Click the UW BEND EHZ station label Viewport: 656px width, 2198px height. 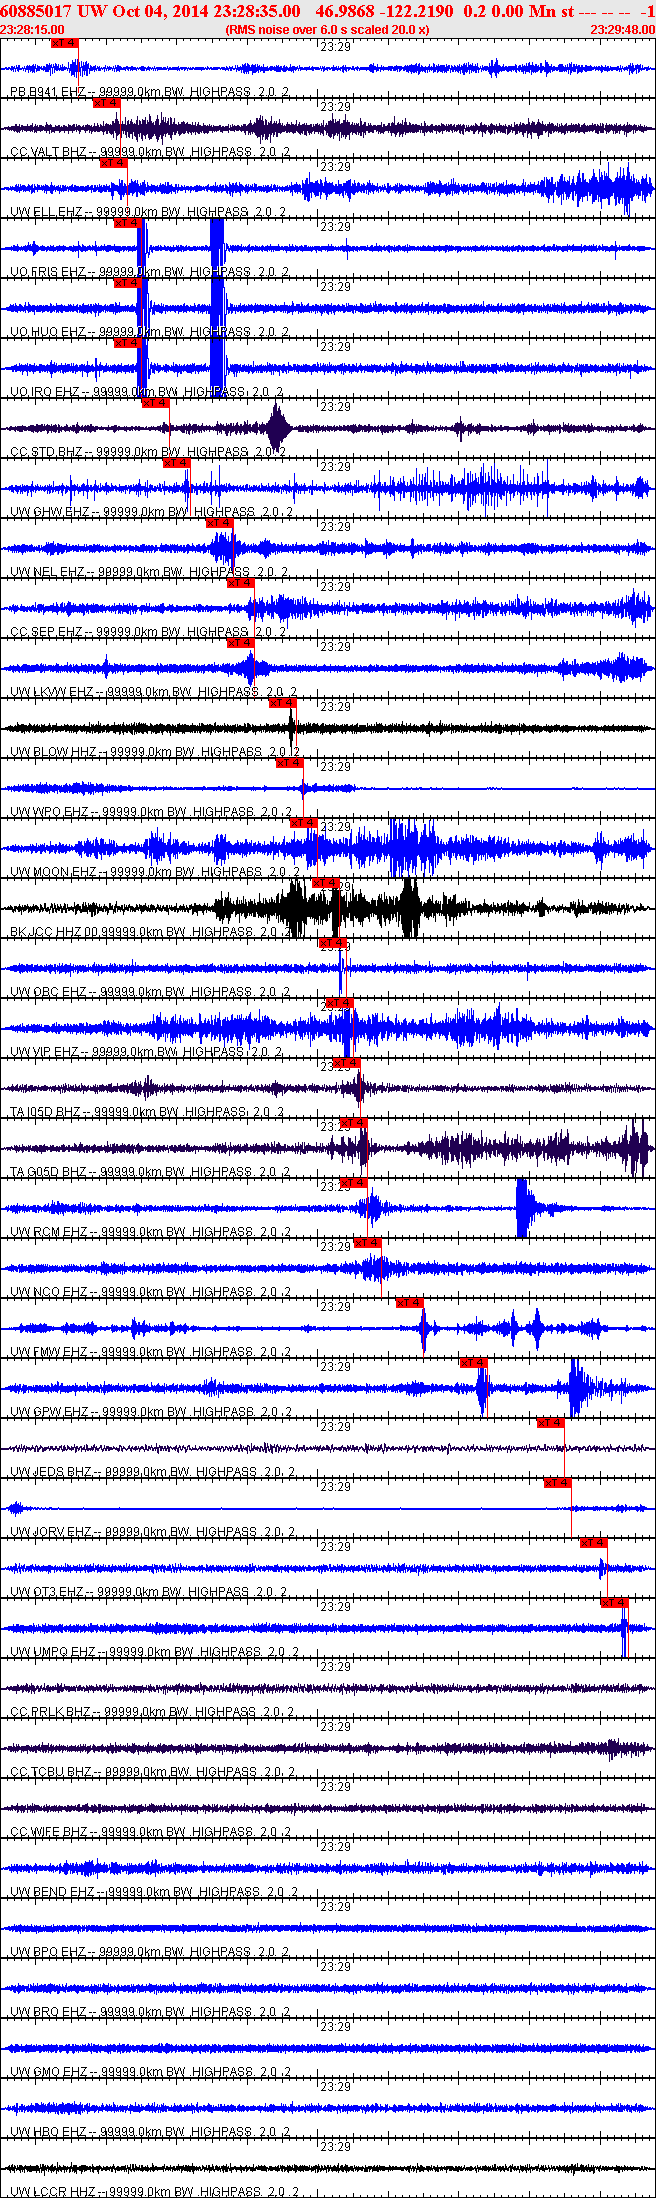52,1892
